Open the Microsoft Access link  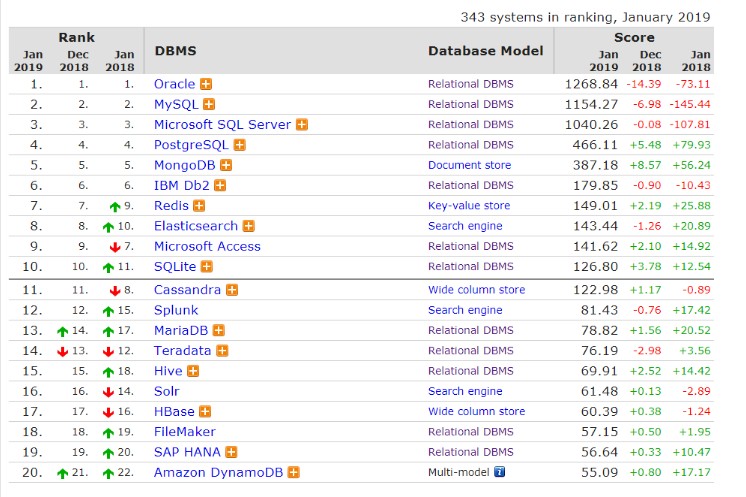pos(206,246)
